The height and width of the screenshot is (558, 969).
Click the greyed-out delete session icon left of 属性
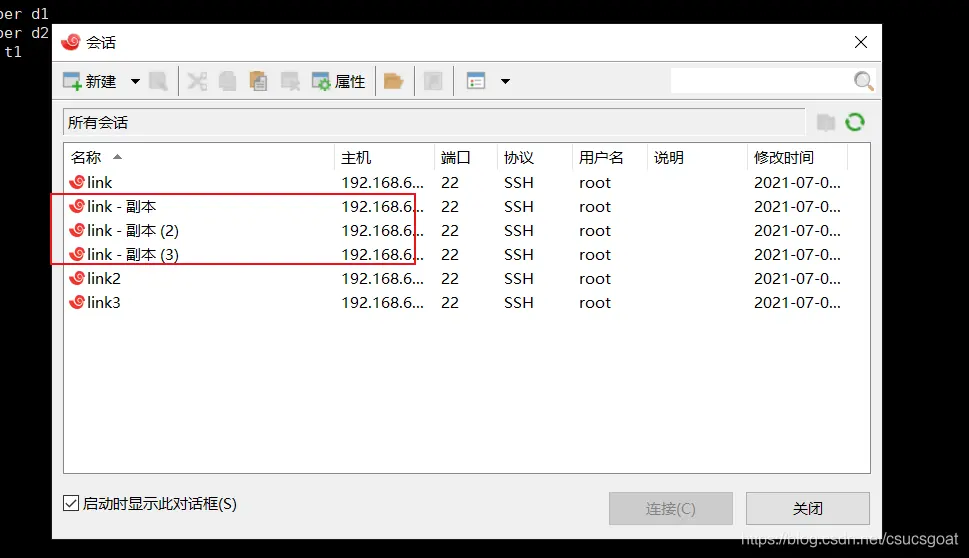[290, 82]
